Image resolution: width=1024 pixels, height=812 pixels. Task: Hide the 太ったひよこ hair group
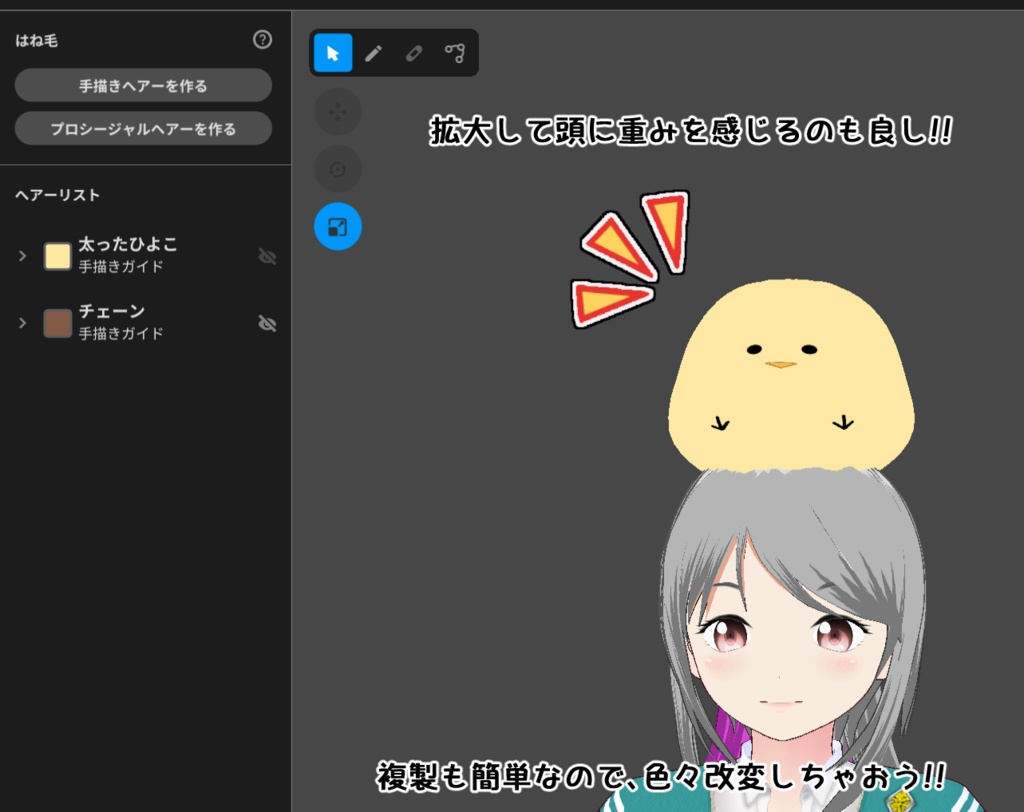(267, 256)
